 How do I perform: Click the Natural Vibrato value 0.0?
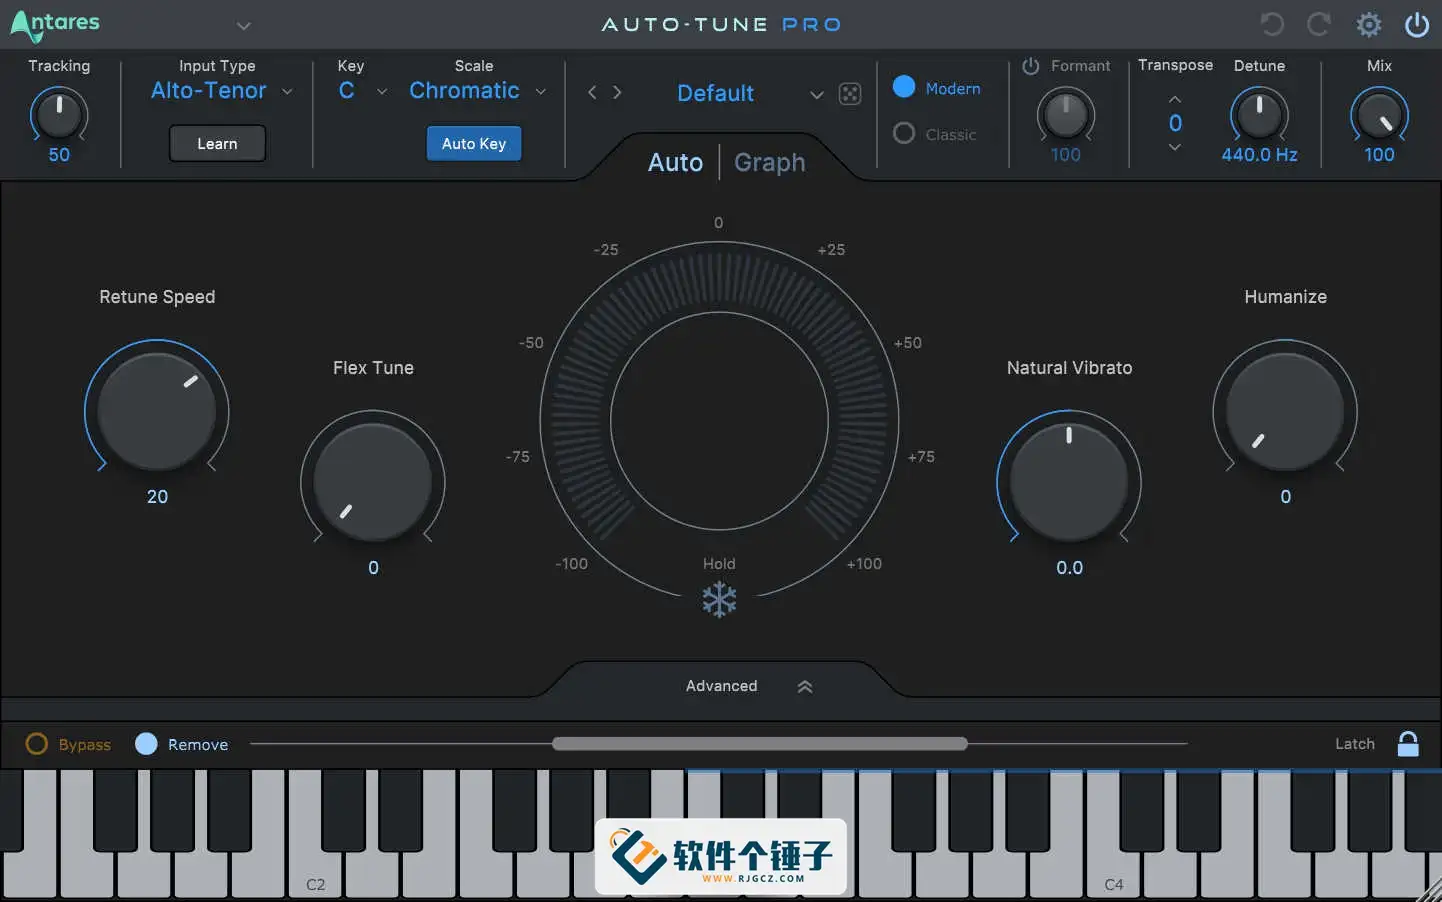(1069, 567)
